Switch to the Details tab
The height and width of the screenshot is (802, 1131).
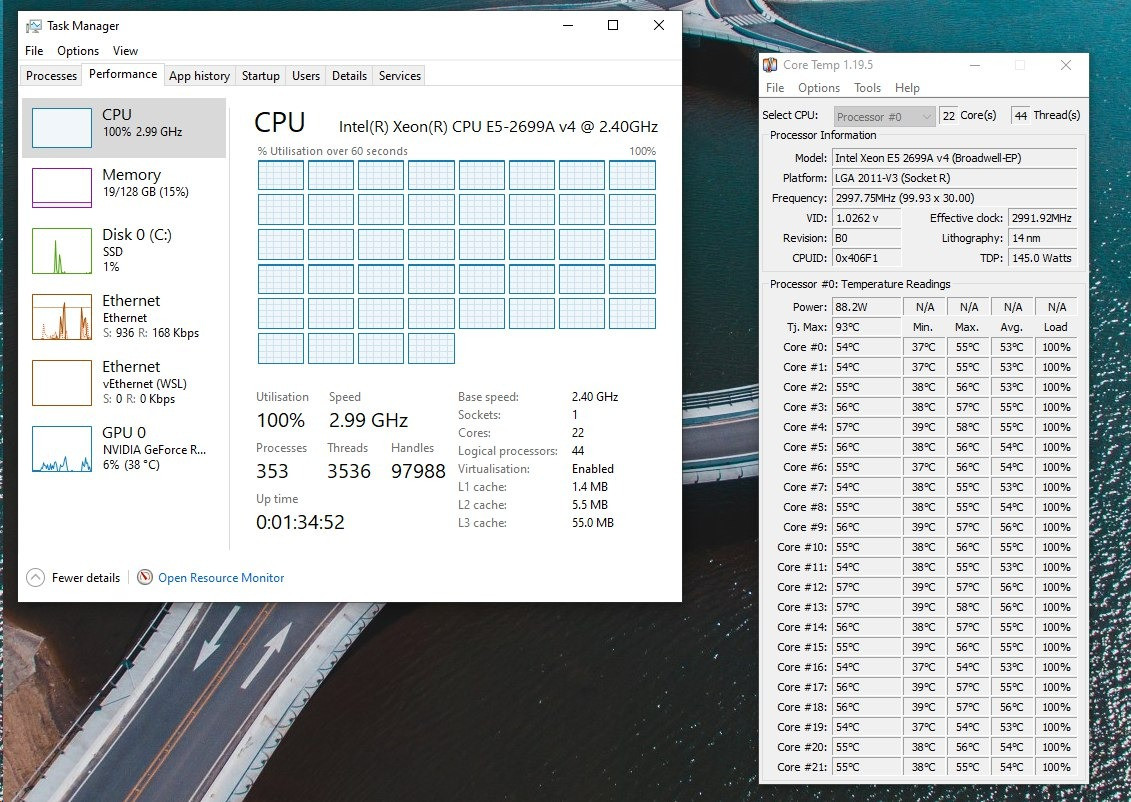[x=349, y=76]
